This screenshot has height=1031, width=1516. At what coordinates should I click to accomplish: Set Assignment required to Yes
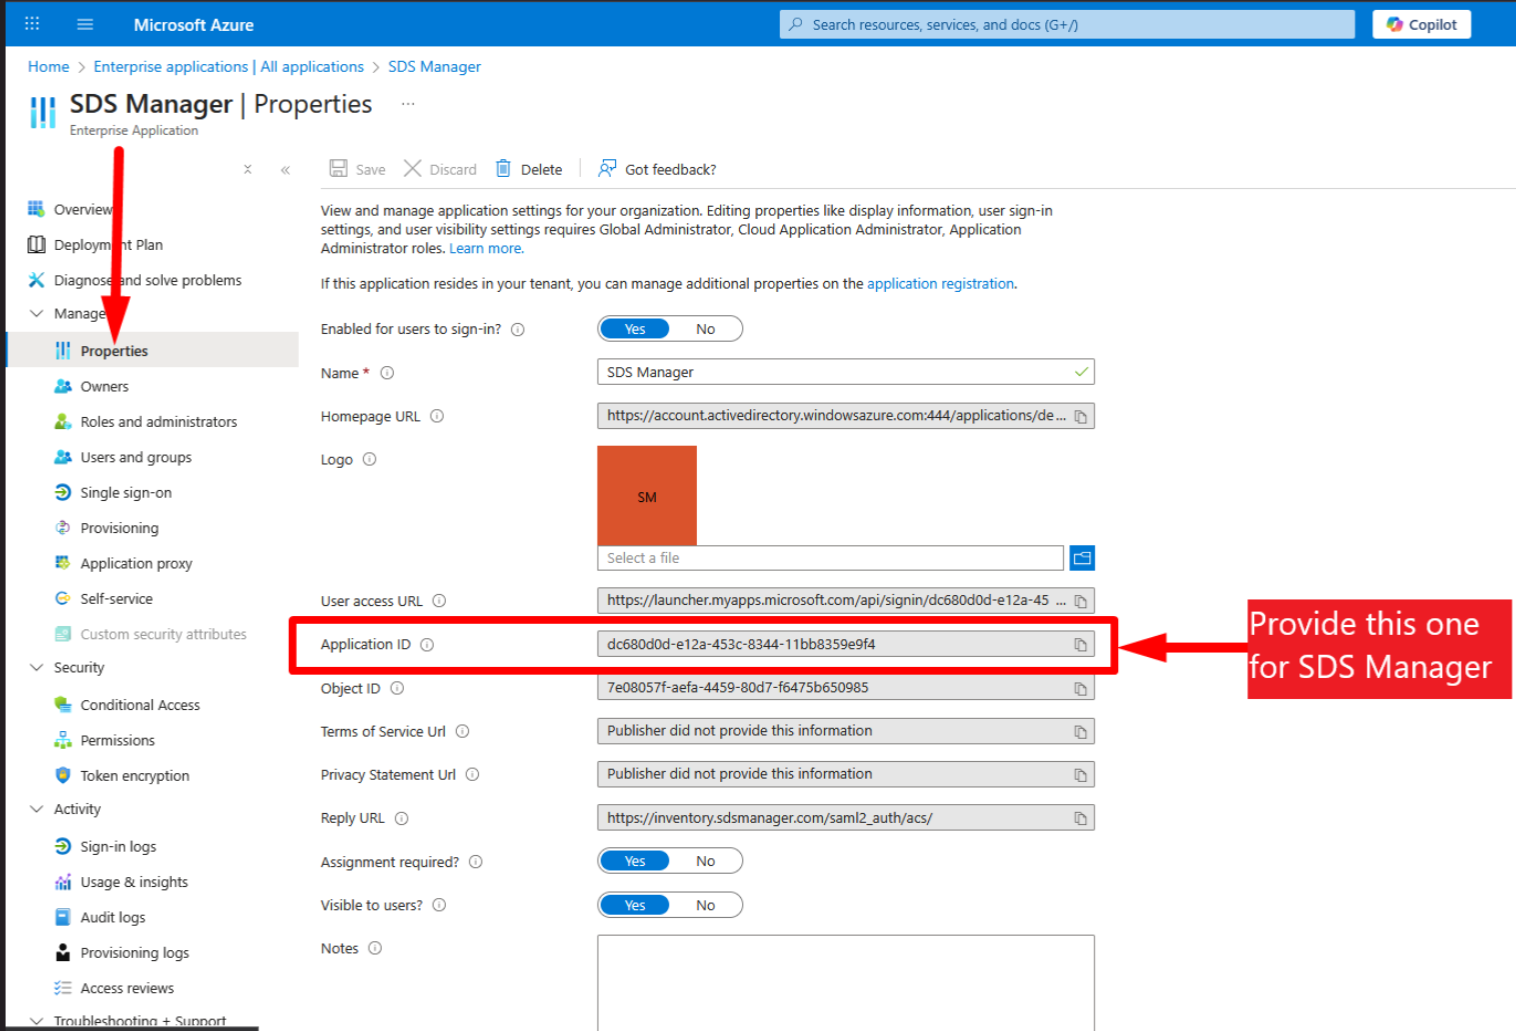(x=635, y=861)
